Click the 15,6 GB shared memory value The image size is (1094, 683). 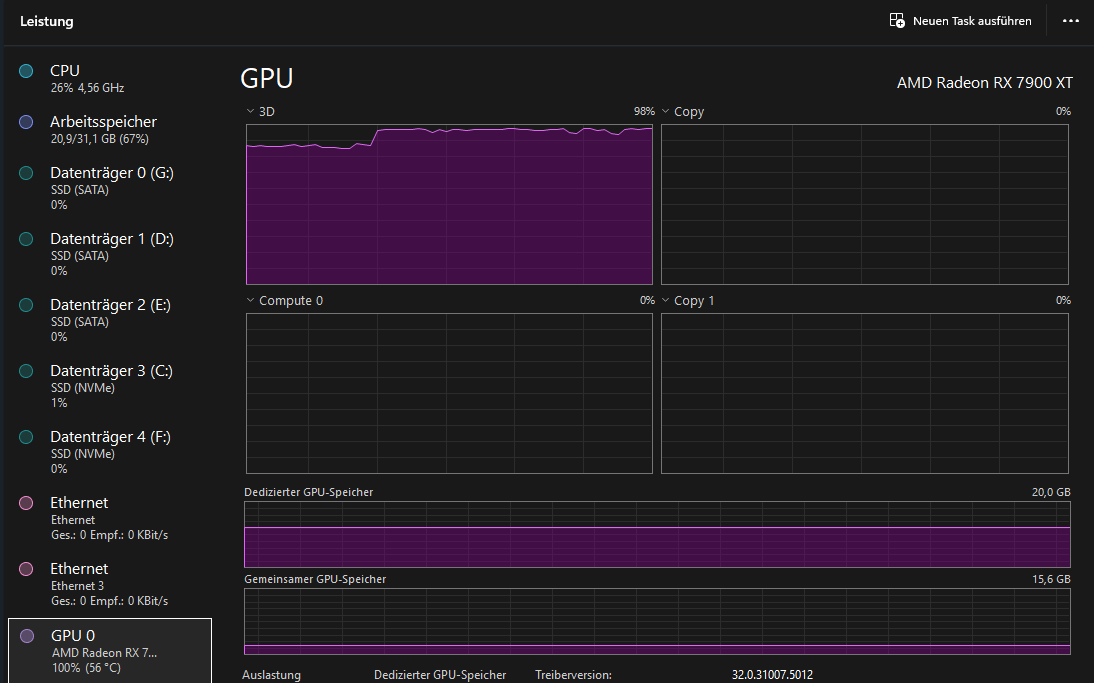[1051, 579]
